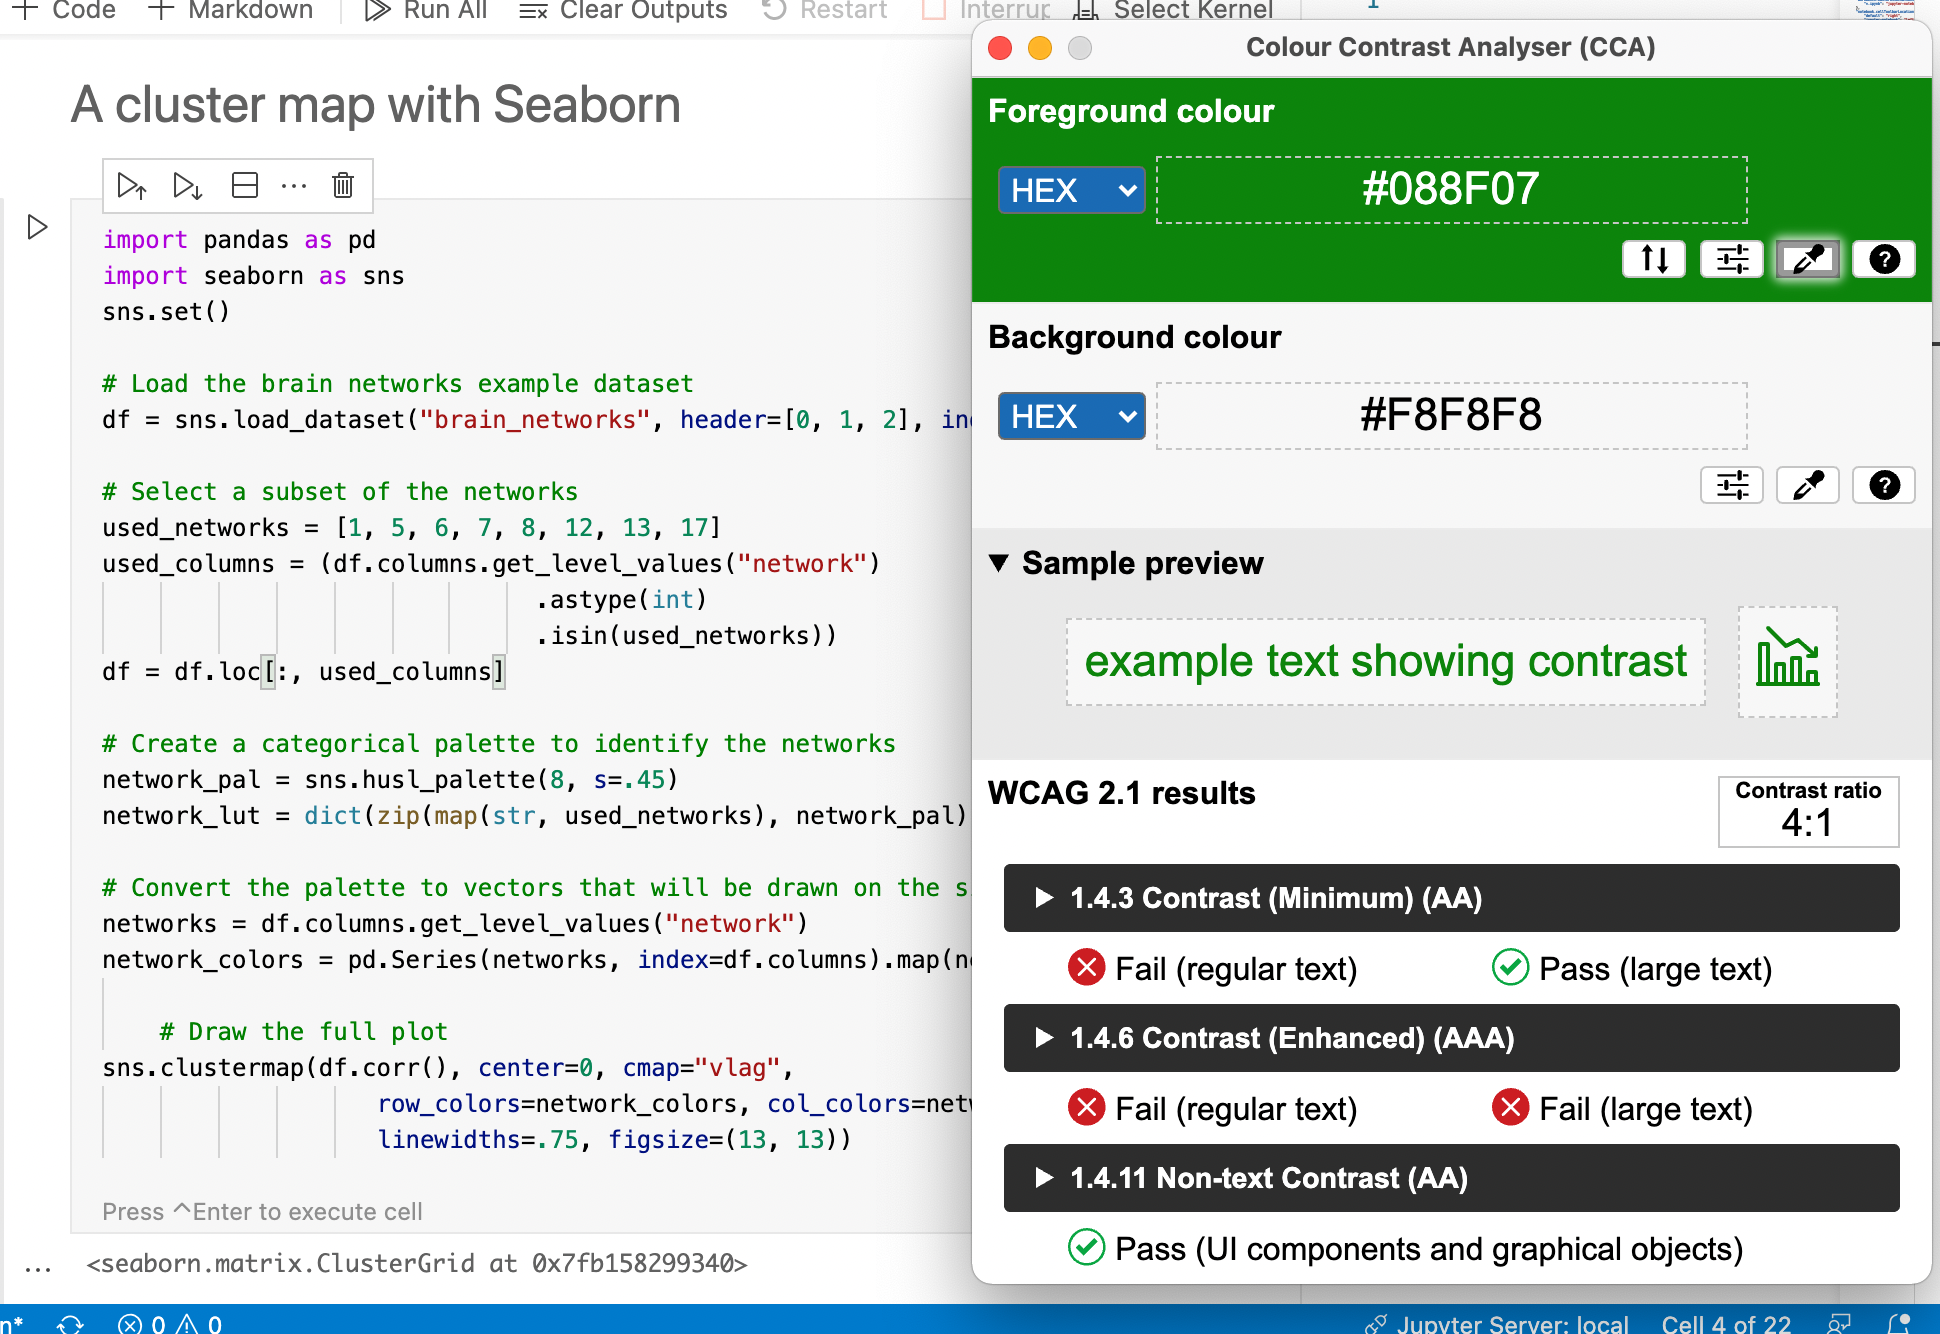The height and width of the screenshot is (1334, 1940).
Task: Open help for background colour
Action: pos(1883,485)
